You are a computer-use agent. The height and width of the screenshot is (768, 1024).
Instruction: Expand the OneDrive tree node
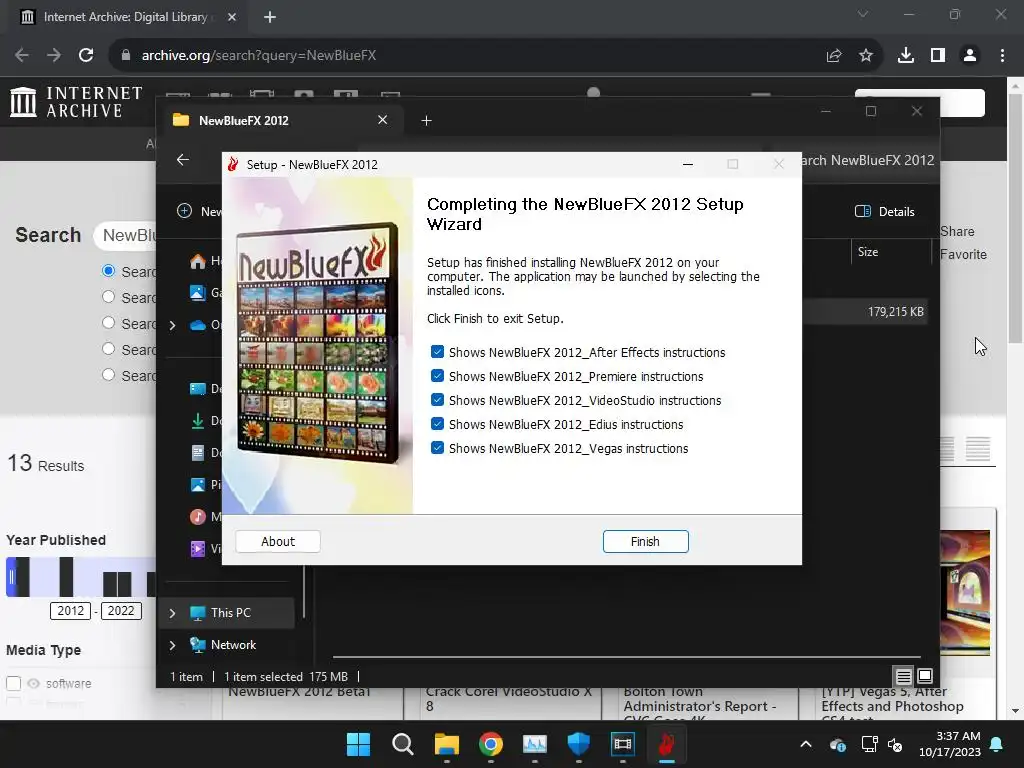[172, 325]
